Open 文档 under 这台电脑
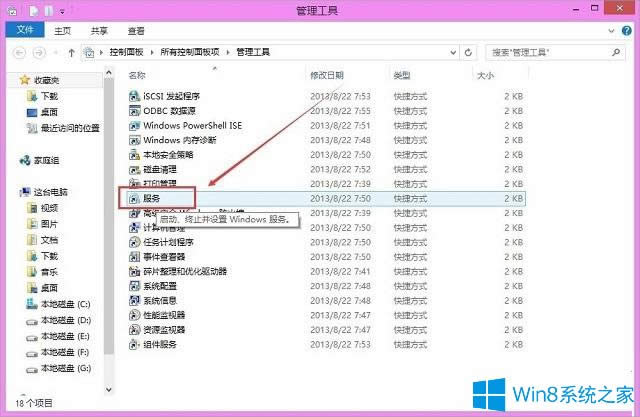 pyautogui.click(x=42, y=240)
